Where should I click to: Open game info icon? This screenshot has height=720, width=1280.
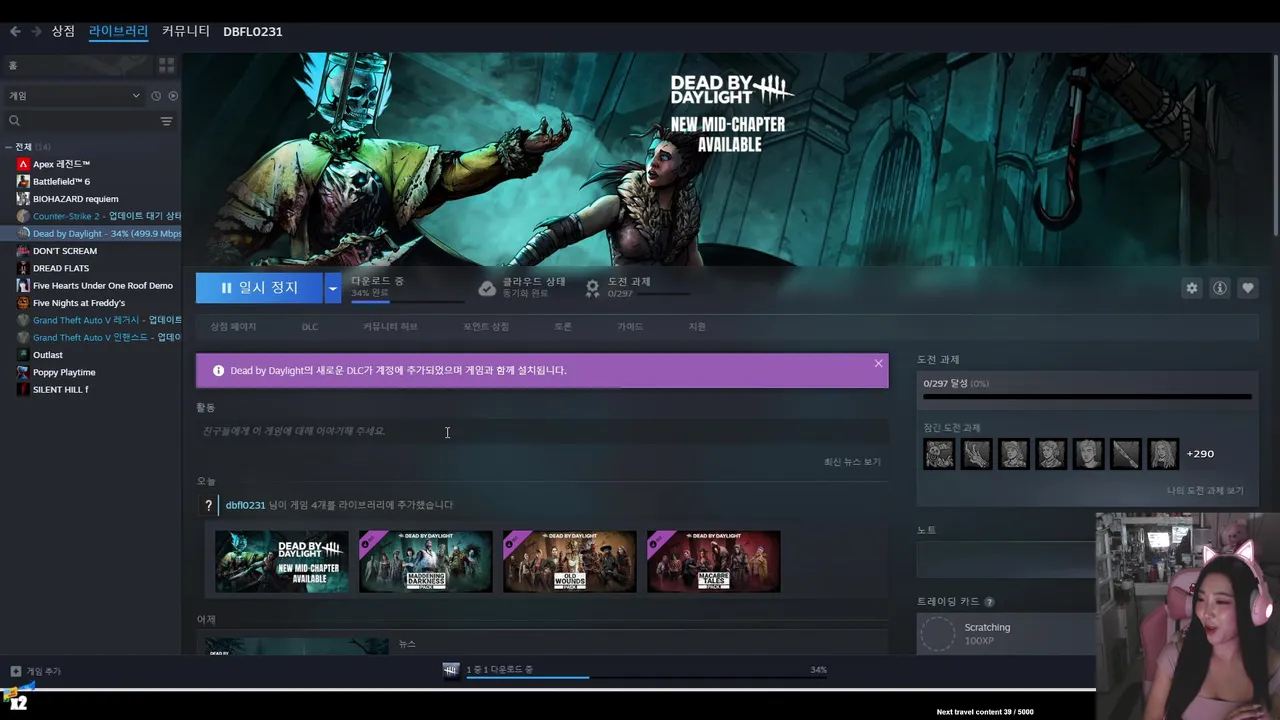coord(1219,288)
